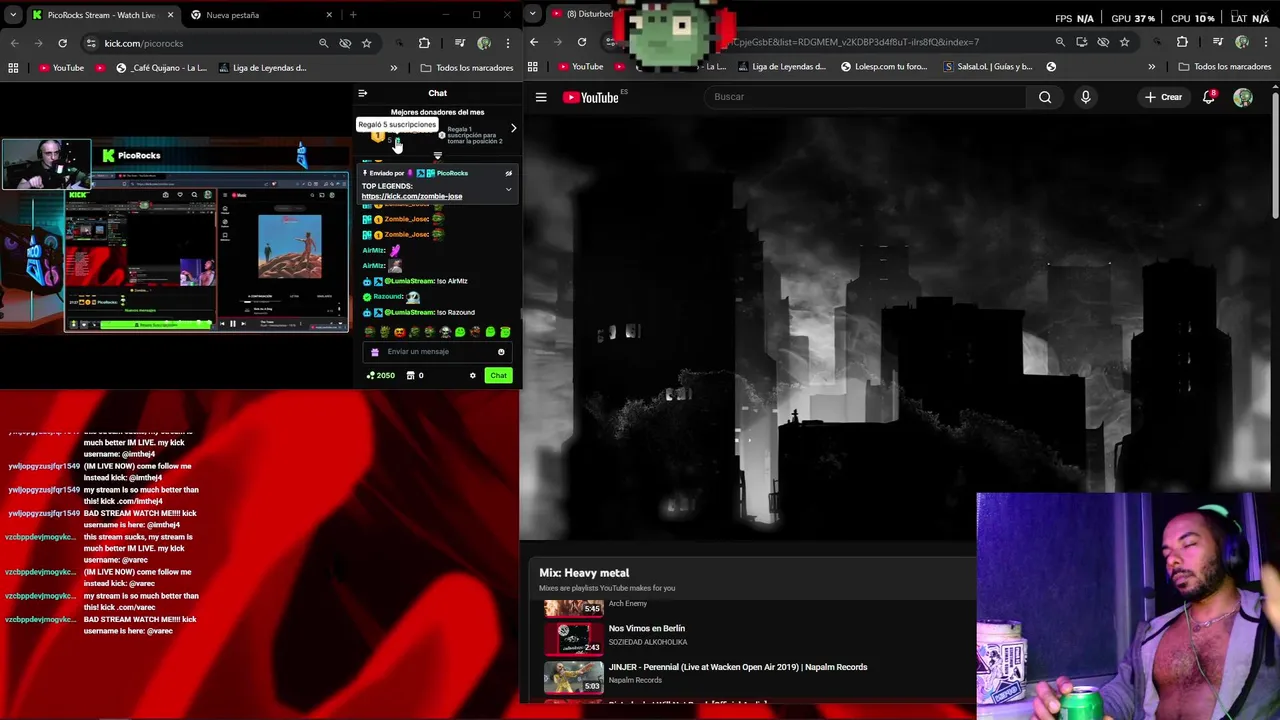
Task: Open SalsaLoL Guías bookmark
Action: [988, 67]
